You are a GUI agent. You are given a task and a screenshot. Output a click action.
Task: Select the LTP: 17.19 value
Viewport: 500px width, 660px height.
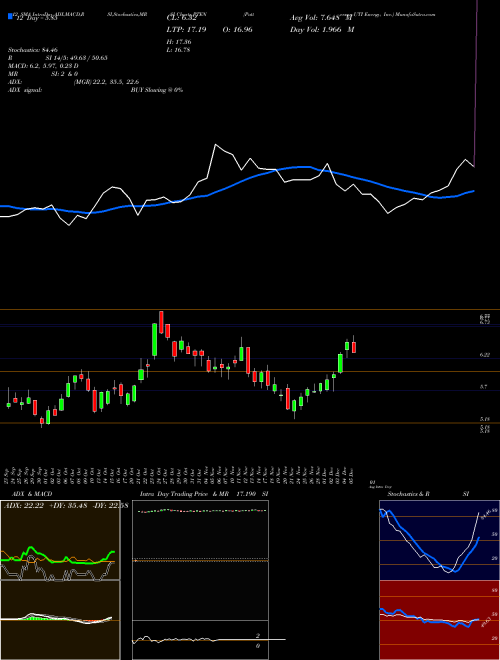click(186, 30)
